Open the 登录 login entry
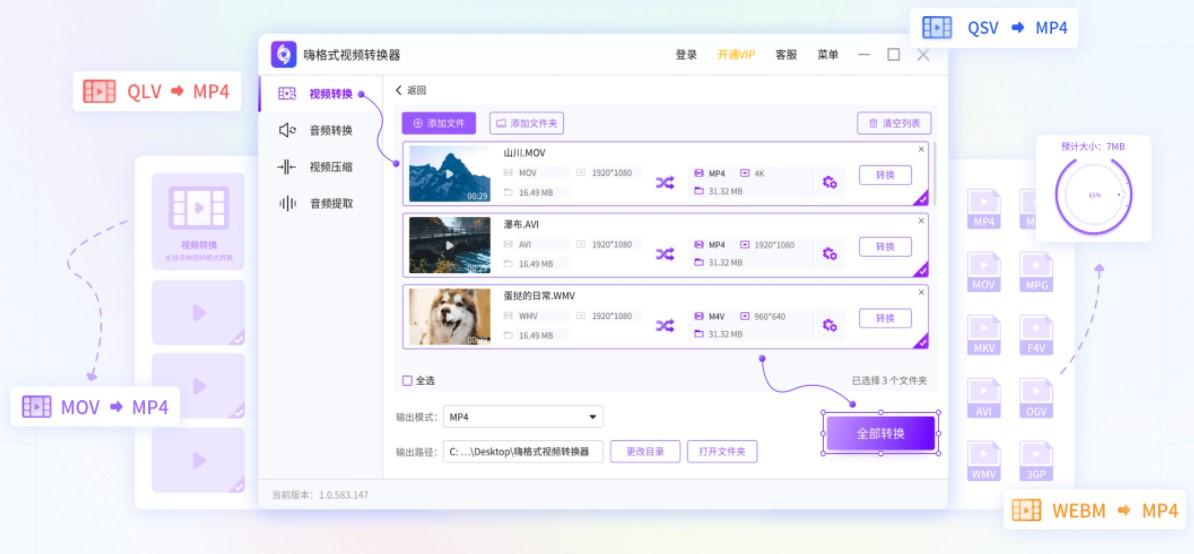Screen dimensions: 1194x554 [686, 55]
